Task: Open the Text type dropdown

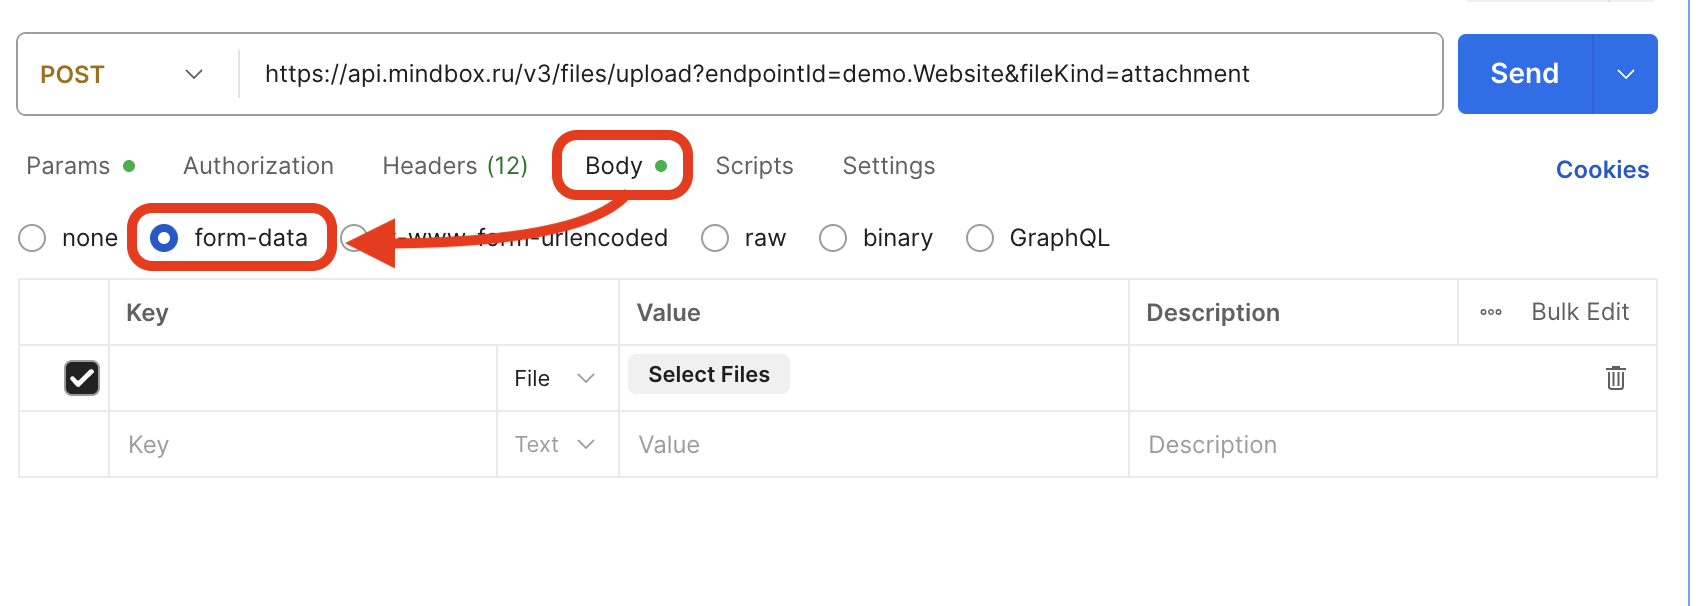Action: point(555,444)
